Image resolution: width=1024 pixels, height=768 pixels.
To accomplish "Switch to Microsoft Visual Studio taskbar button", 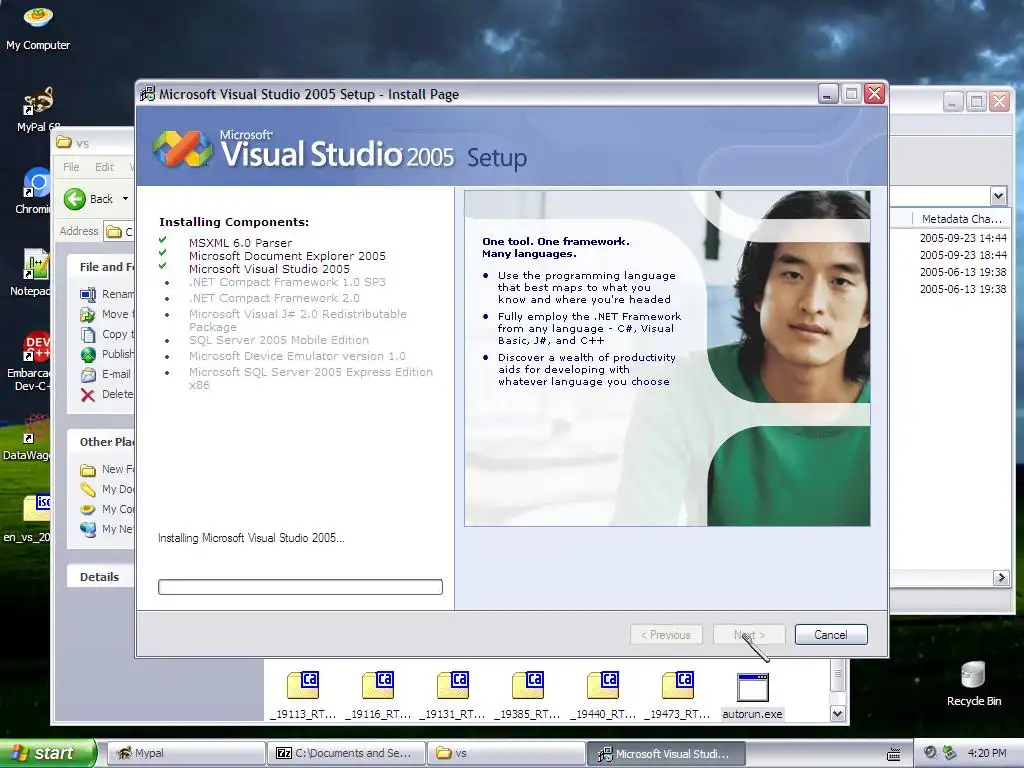I will (665, 753).
